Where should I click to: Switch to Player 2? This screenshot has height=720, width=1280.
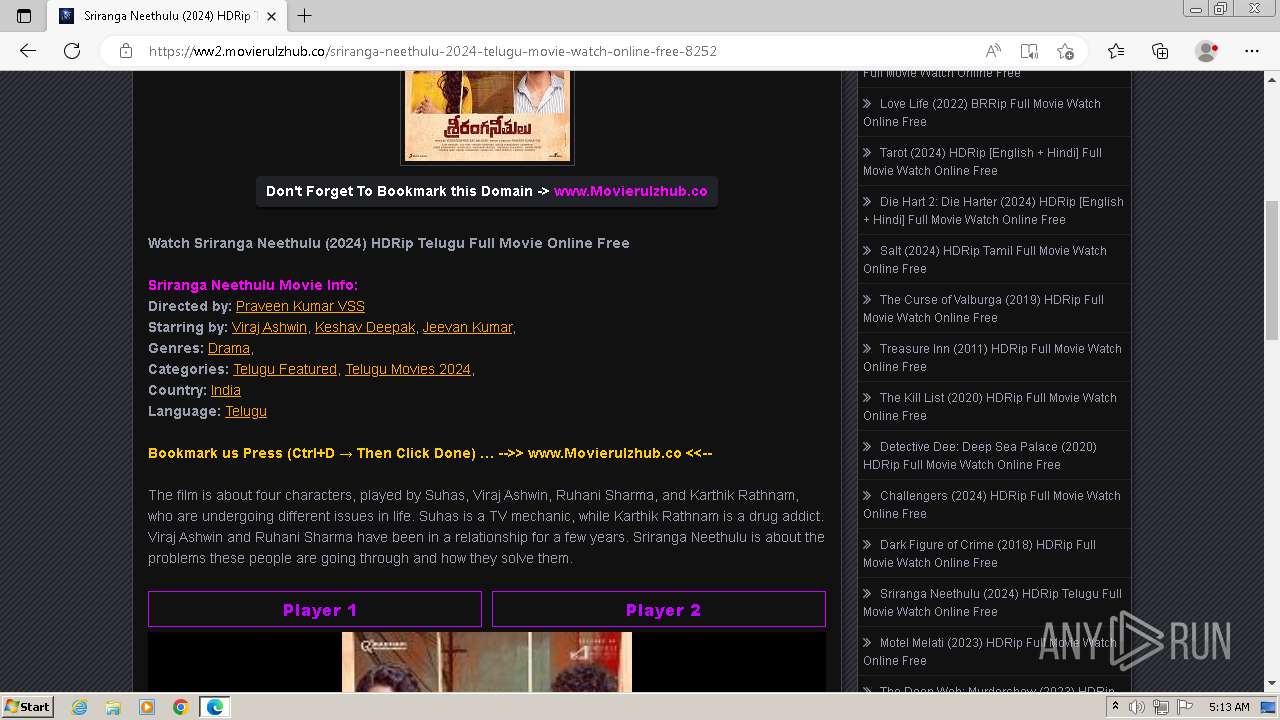pos(659,609)
